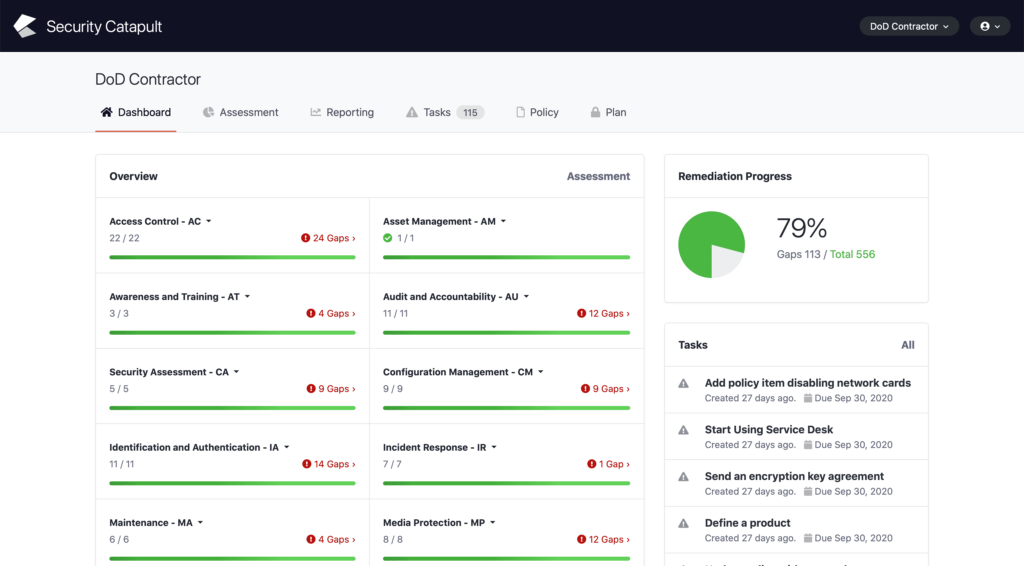Click the 115 tasks count badge
The width and height of the screenshot is (1024, 566).
(x=470, y=112)
